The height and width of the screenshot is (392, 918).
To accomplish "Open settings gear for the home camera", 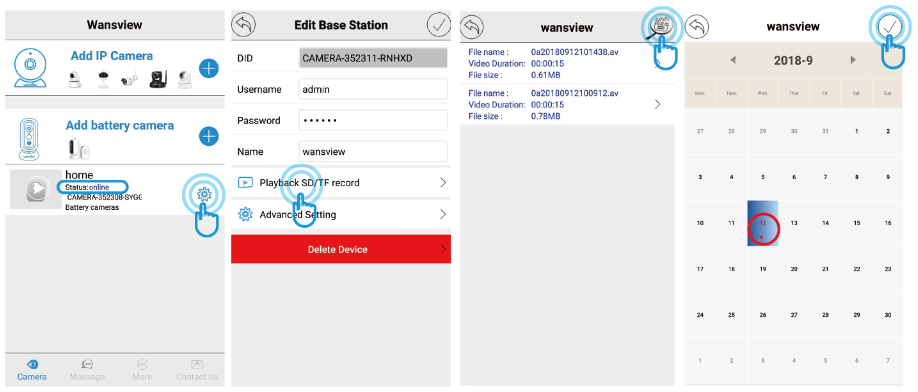I will 204,194.
